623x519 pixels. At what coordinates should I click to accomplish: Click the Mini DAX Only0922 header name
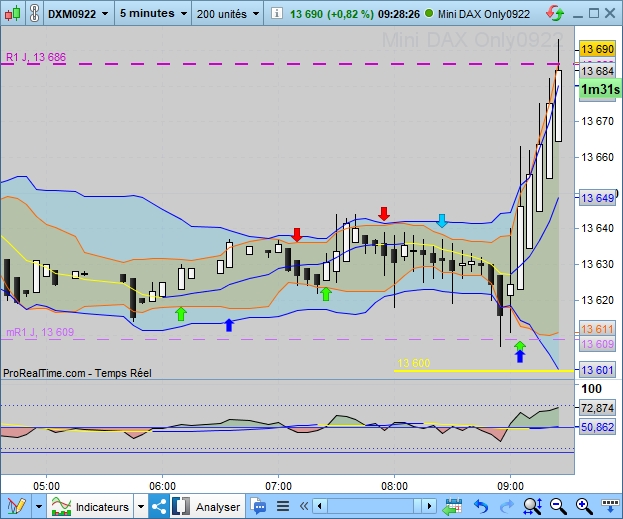coord(484,14)
